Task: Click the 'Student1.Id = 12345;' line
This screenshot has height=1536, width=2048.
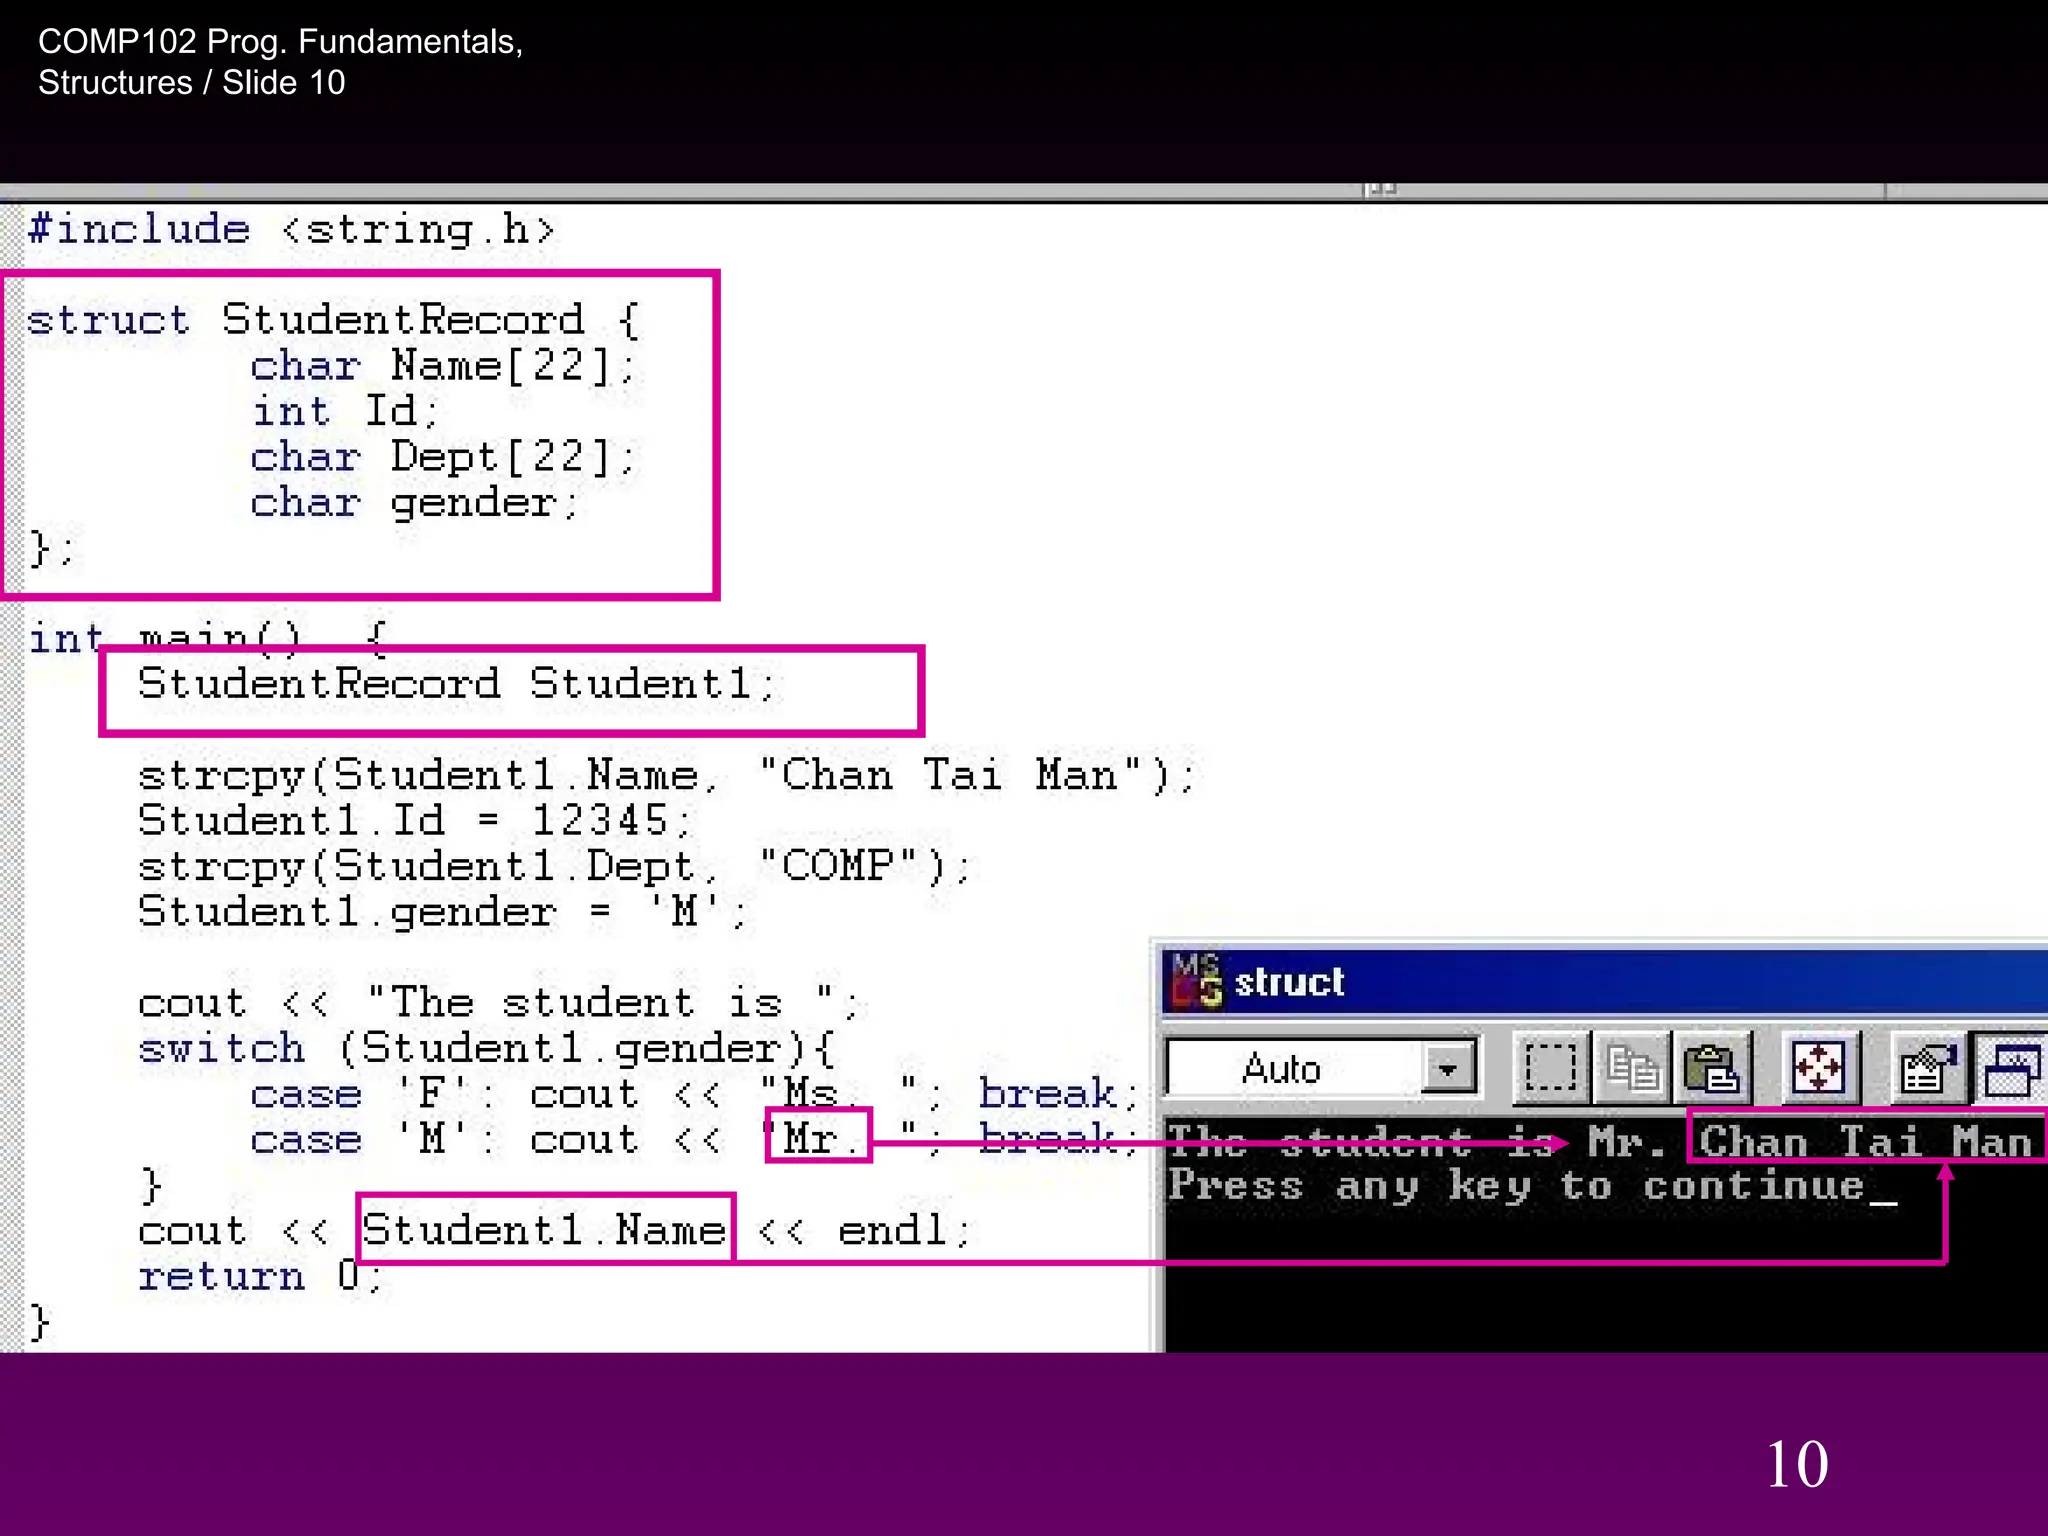Action: click(x=414, y=822)
